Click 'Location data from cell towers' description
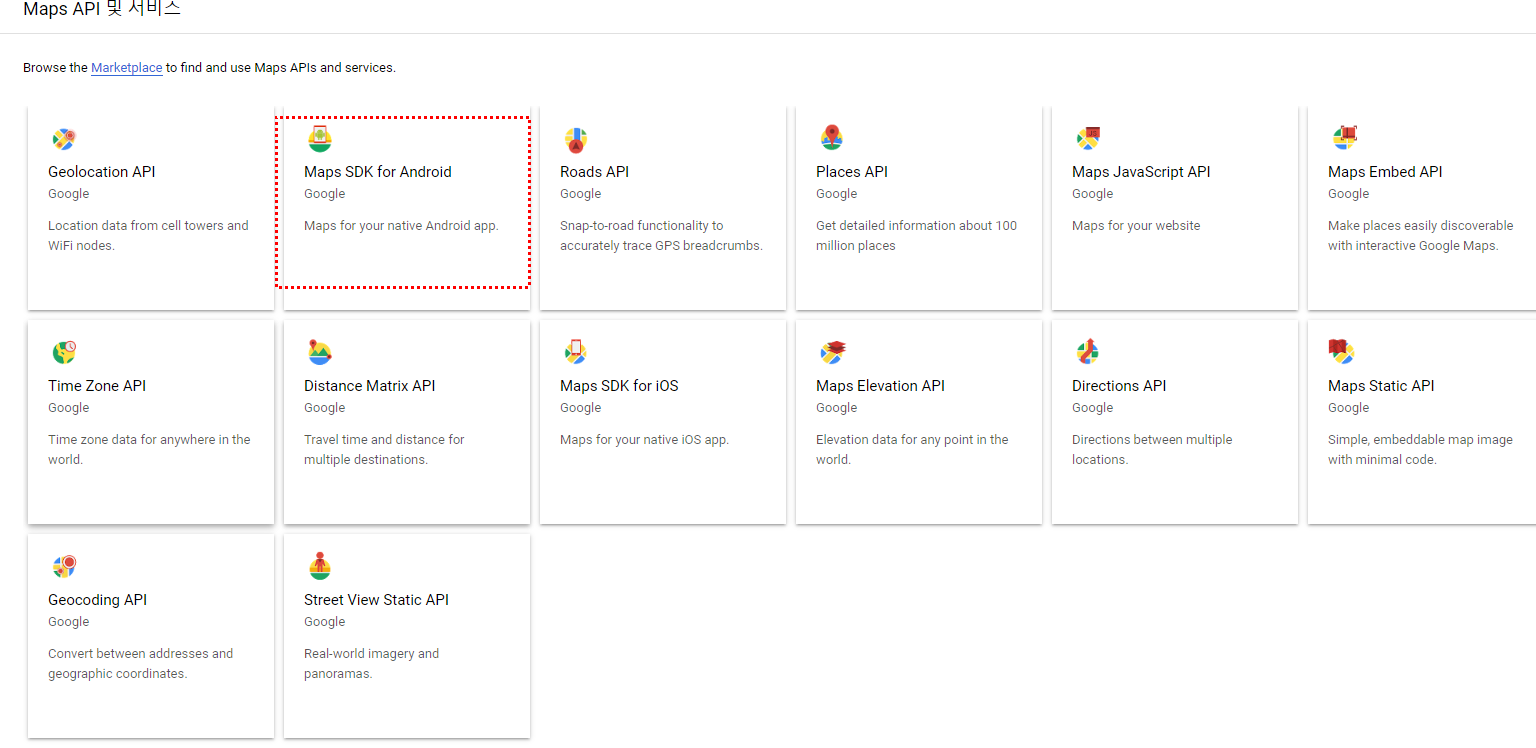The width and height of the screenshot is (1536, 748). coord(148,236)
